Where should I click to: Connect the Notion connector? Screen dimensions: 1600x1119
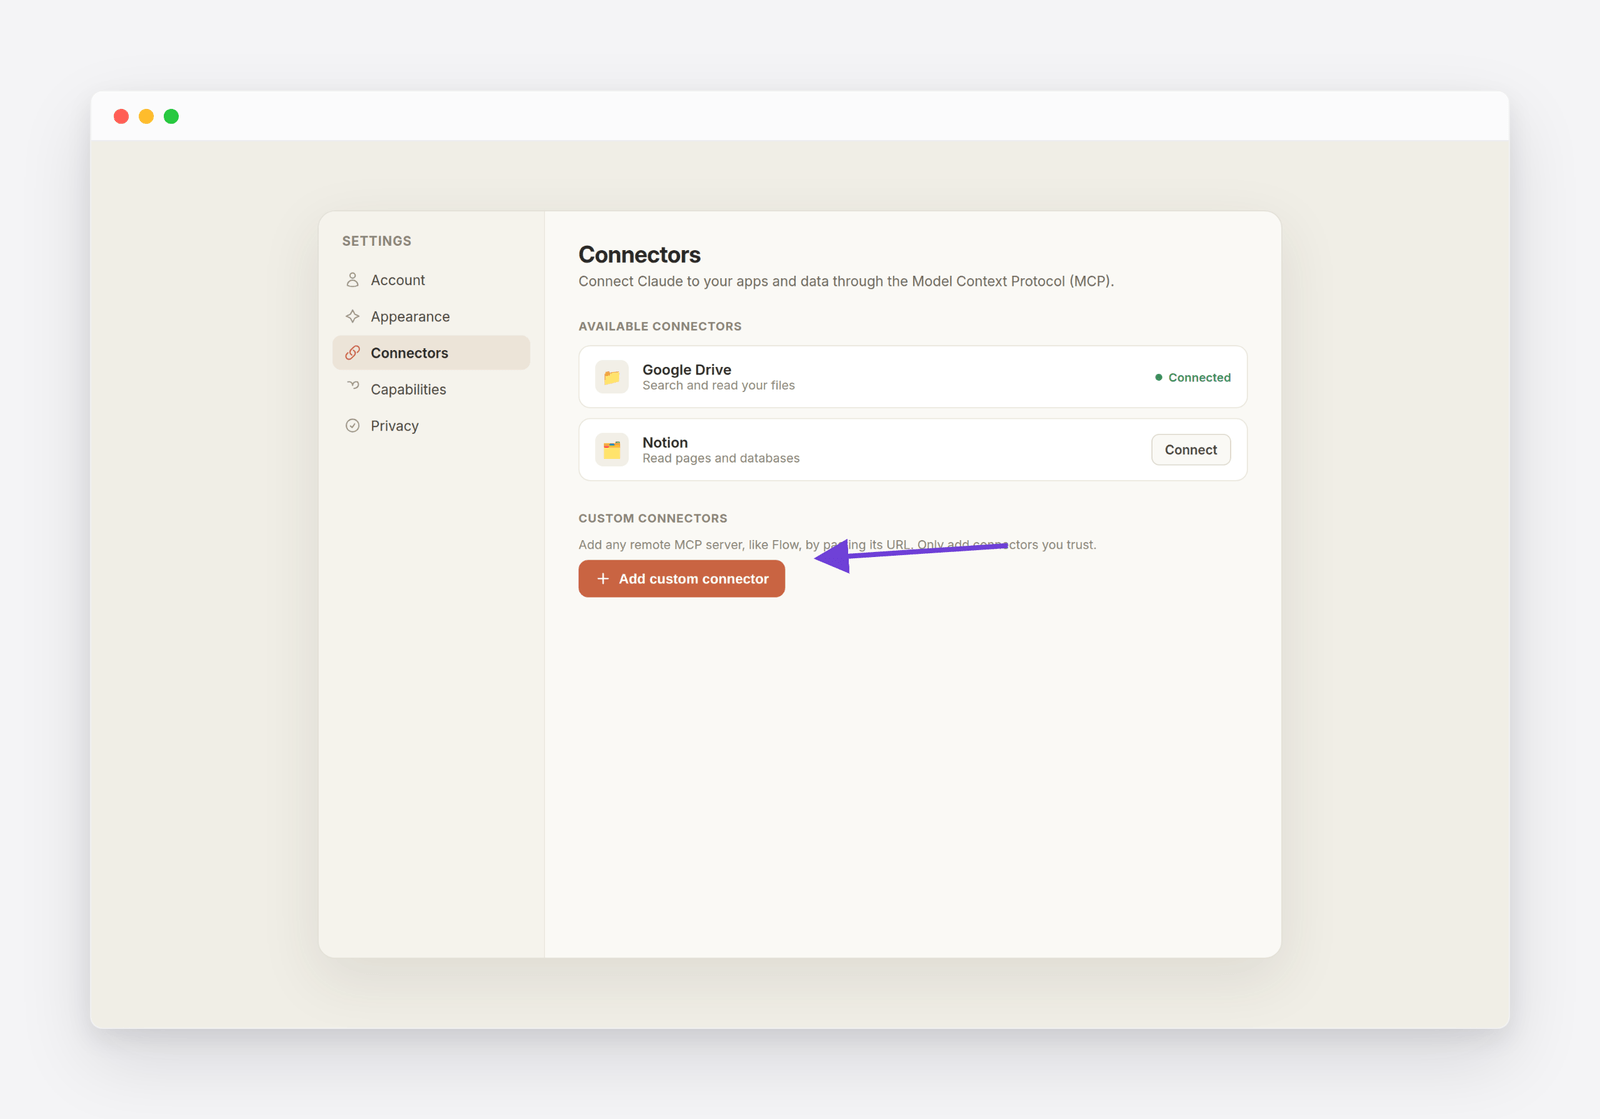pyautogui.click(x=1191, y=450)
